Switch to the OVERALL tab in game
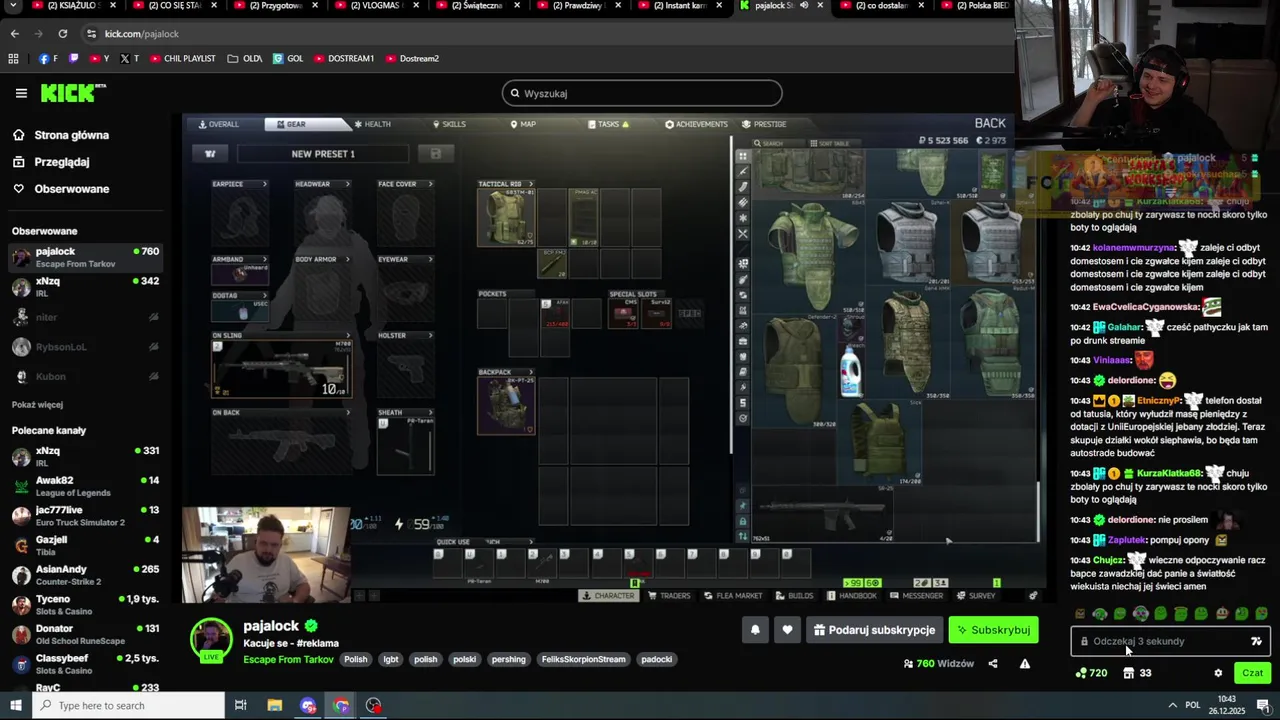The width and height of the screenshot is (1280, 720). 219,125
